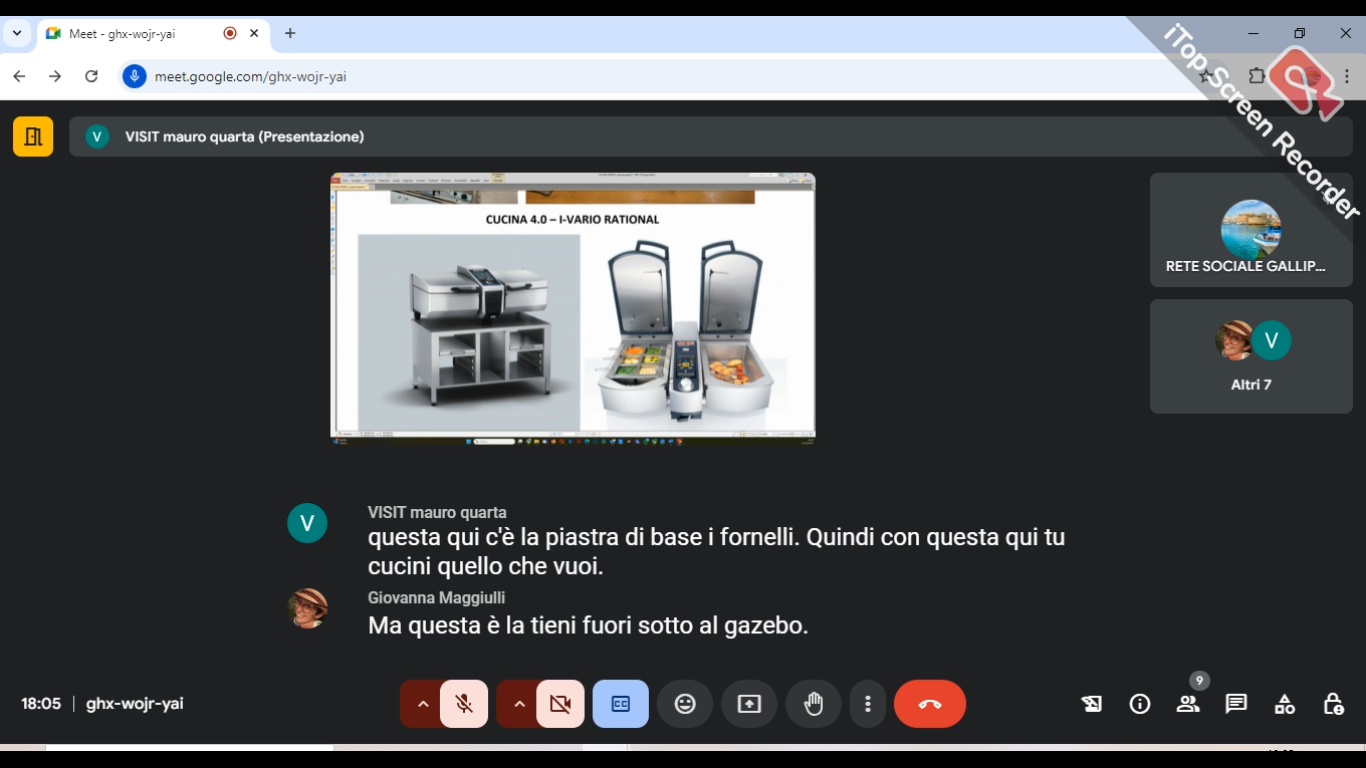Toggle closed captions off
This screenshot has height=768, width=1366.
click(621, 704)
